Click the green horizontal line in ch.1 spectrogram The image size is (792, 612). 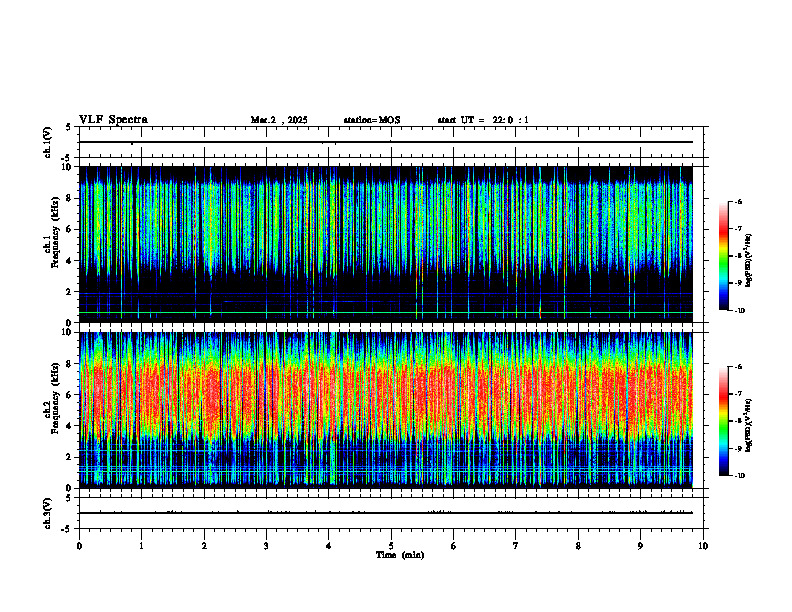[x=386, y=313]
